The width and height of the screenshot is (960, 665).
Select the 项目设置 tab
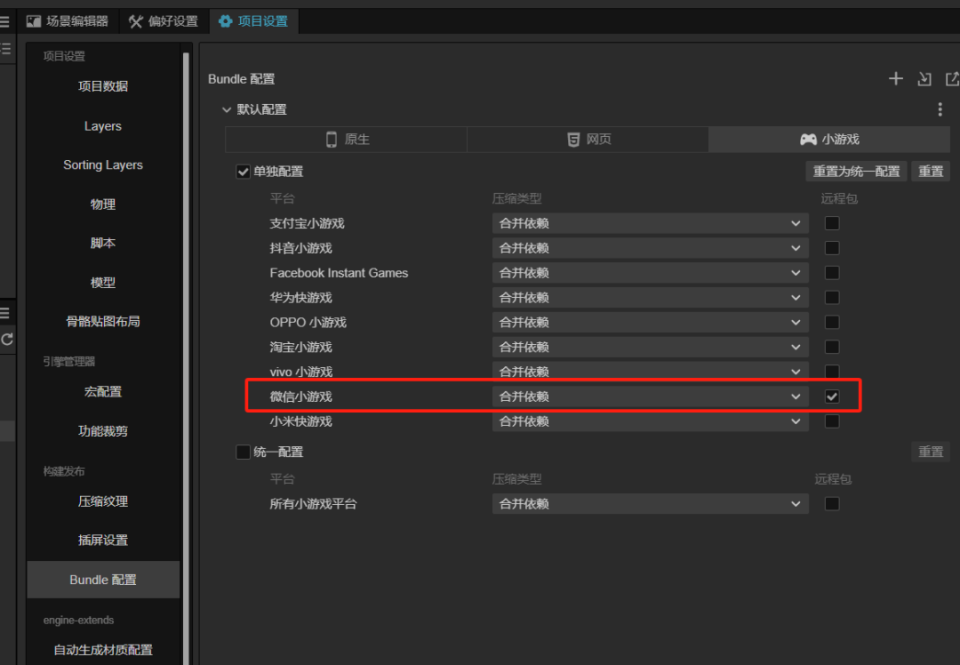pos(253,21)
